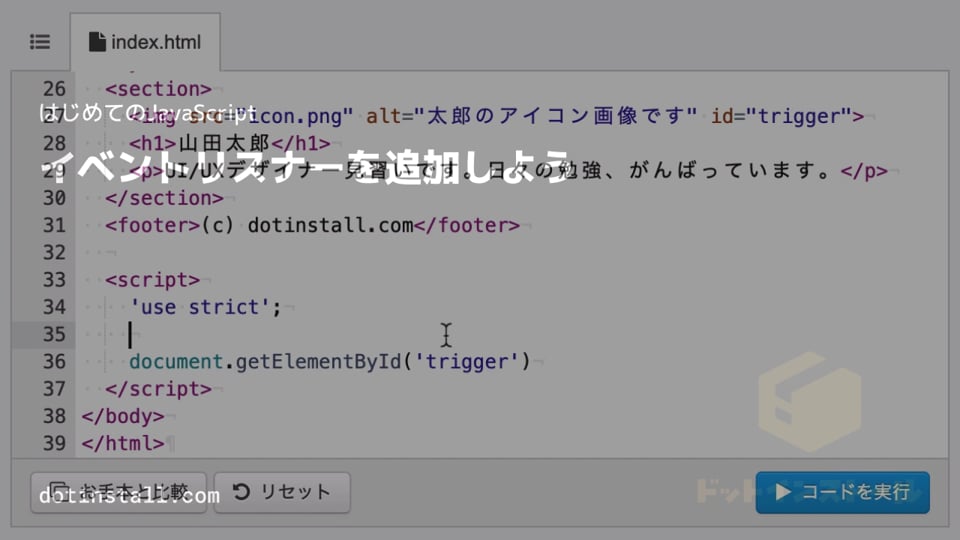
Task: Click line number 31 in gutter
Action: pyautogui.click(x=54, y=225)
